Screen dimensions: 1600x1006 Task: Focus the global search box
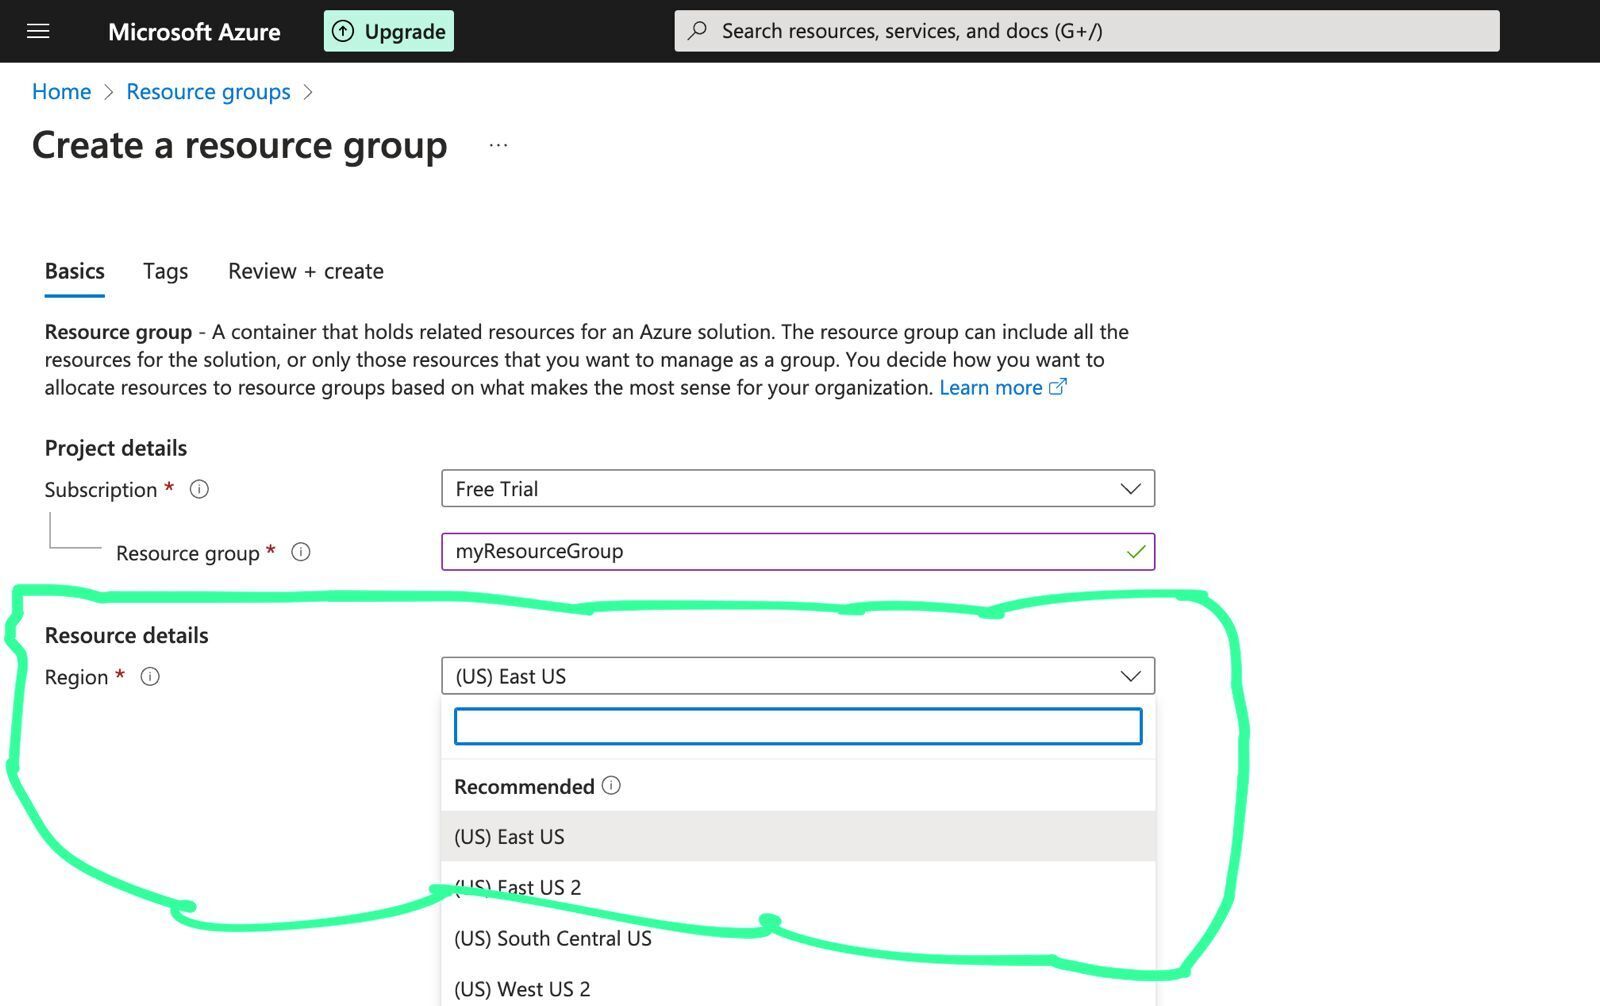1087,31
